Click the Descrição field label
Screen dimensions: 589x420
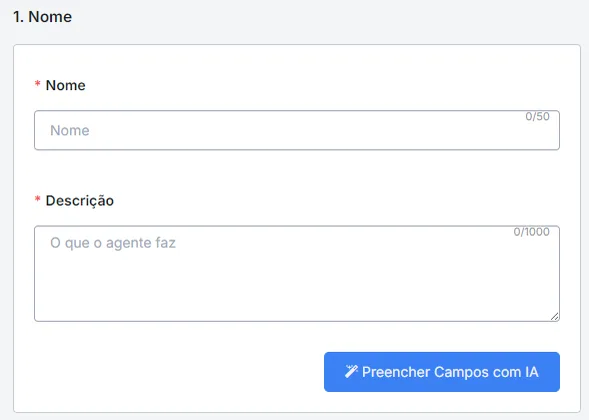coord(80,201)
